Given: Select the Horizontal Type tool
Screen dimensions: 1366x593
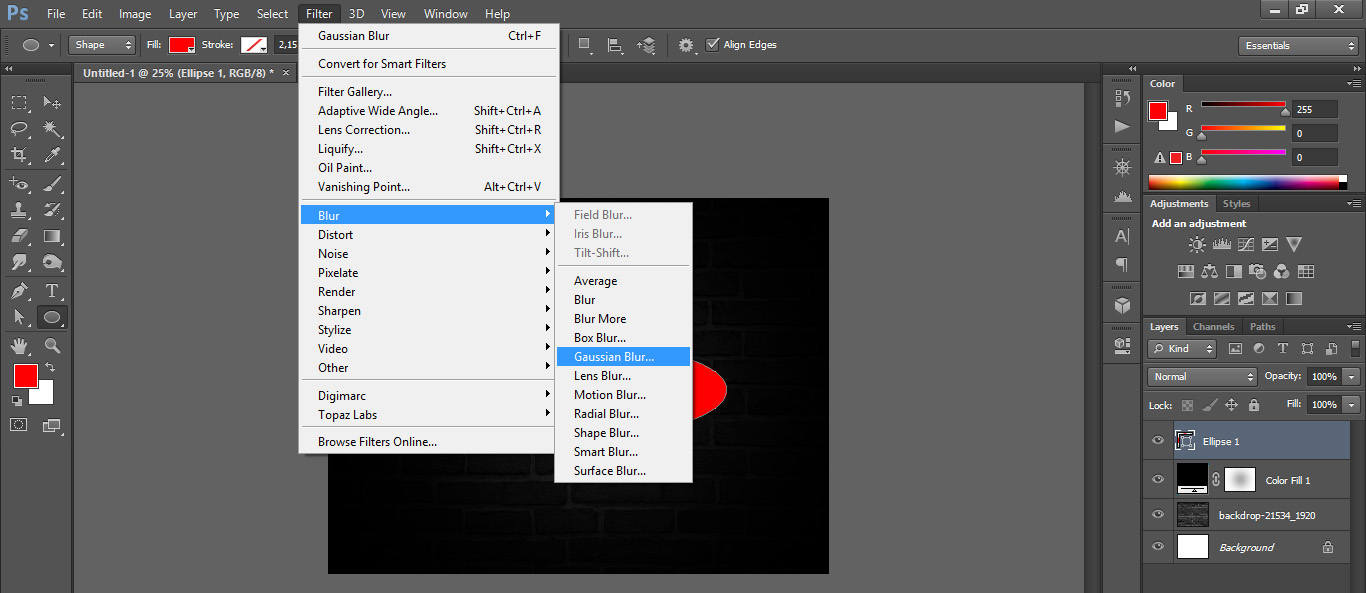Looking at the screenshot, I should pyautogui.click(x=53, y=291).
